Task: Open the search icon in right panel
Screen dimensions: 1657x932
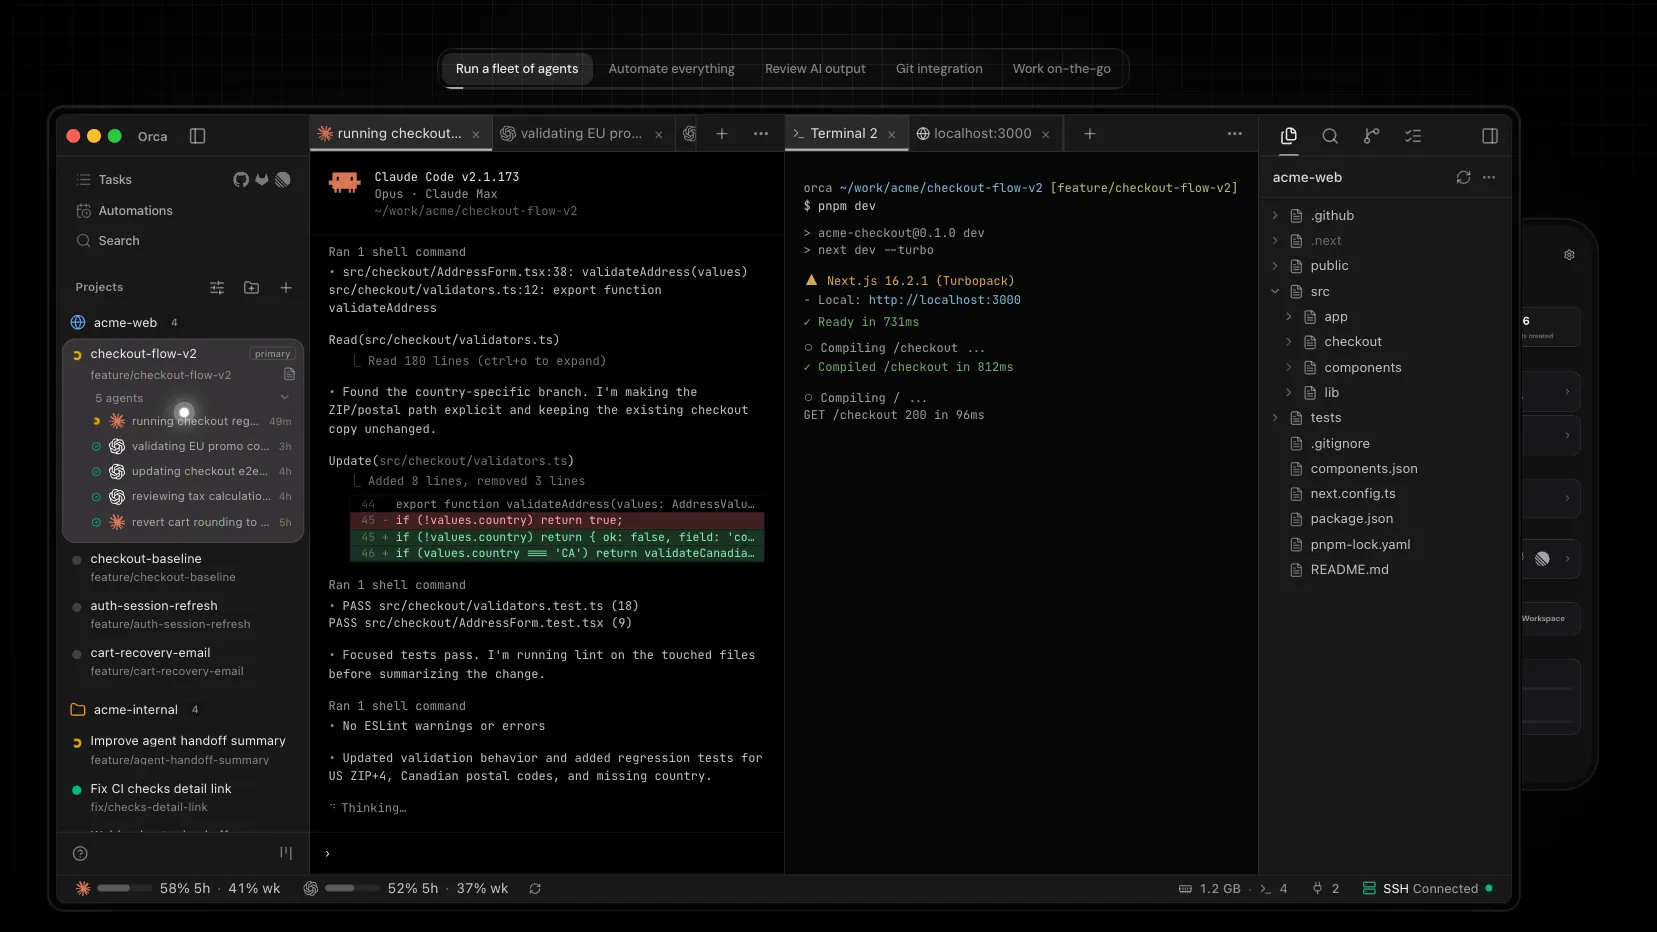Action: pos(1330,136)
